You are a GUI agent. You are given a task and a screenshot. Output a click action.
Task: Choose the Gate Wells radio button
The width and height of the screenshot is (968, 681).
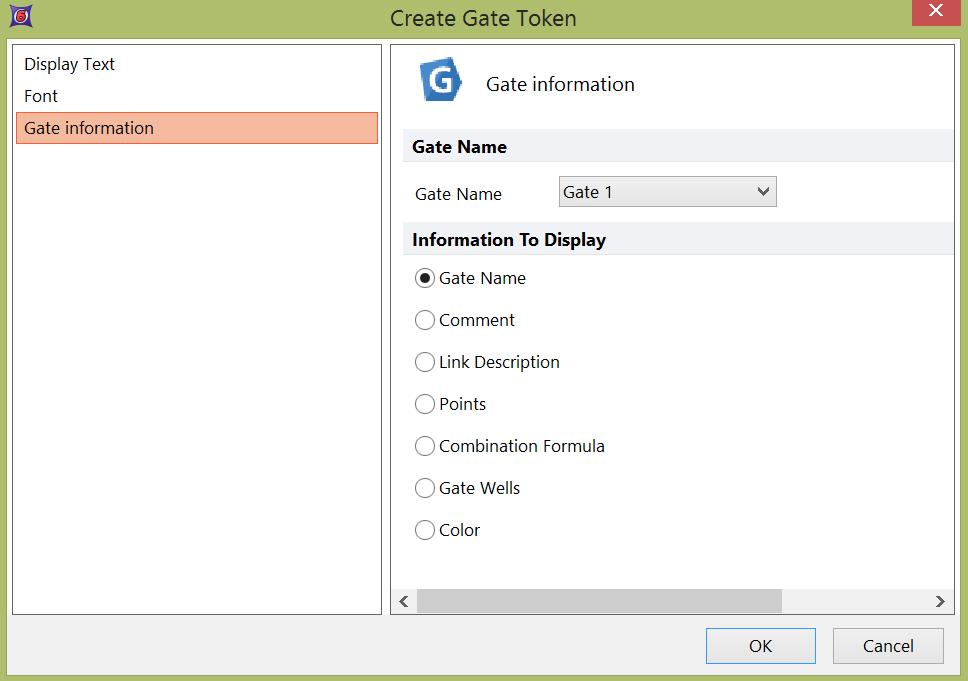(425, 489)
